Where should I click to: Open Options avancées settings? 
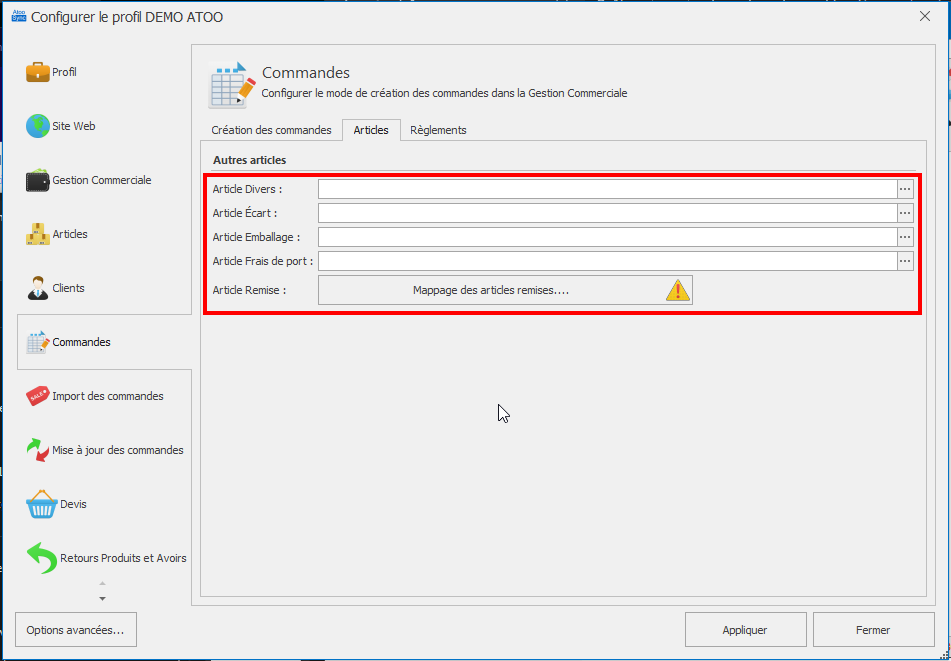76,630
